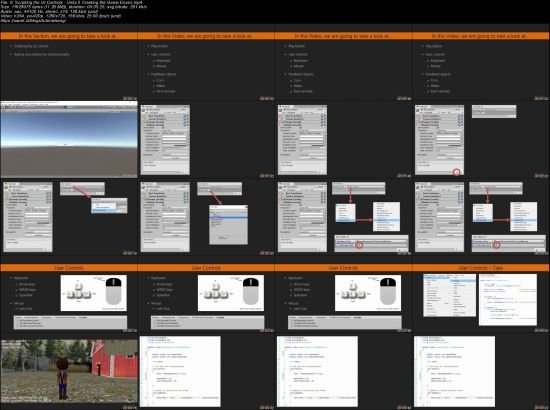Viewport: 550px width, 410px height.
Task: Open the inspector thumbnail with arrow to large popup list
Action: [x=206, y=217]
